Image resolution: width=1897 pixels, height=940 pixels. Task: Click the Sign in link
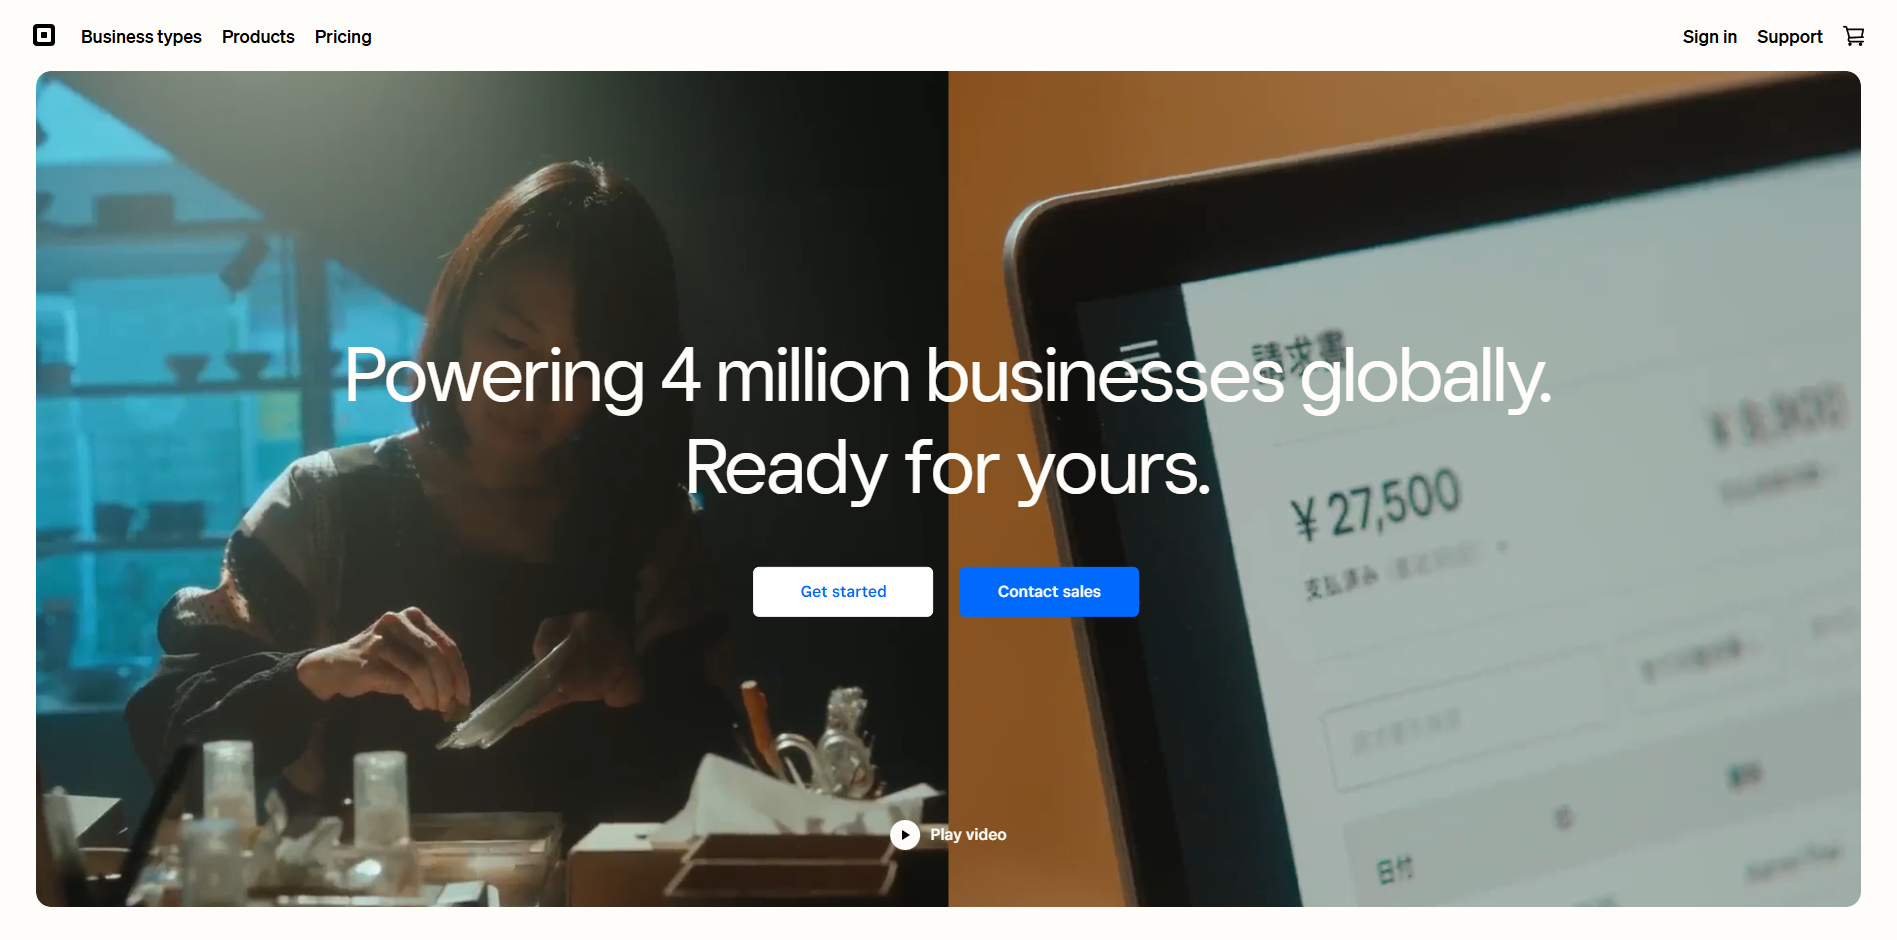pyautogui.click(x=1709, y=37)
